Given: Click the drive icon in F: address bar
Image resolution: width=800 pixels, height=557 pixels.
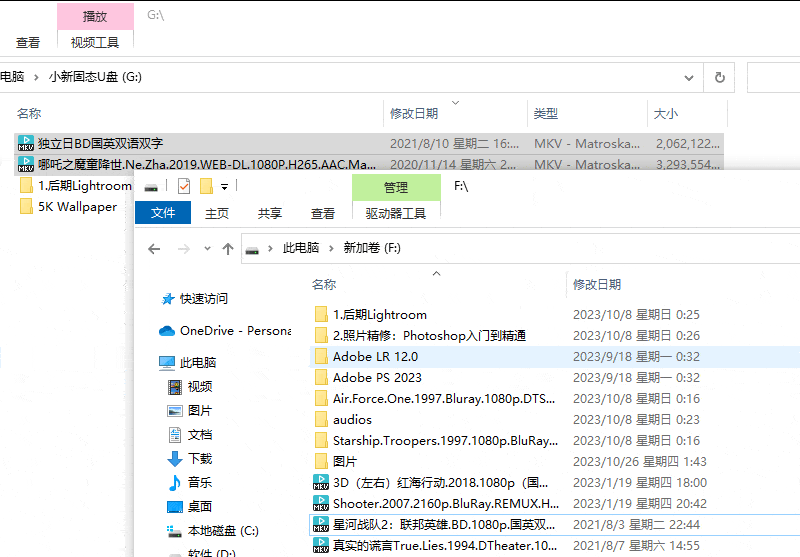Looking at the screenshot, I should point(252,250).
